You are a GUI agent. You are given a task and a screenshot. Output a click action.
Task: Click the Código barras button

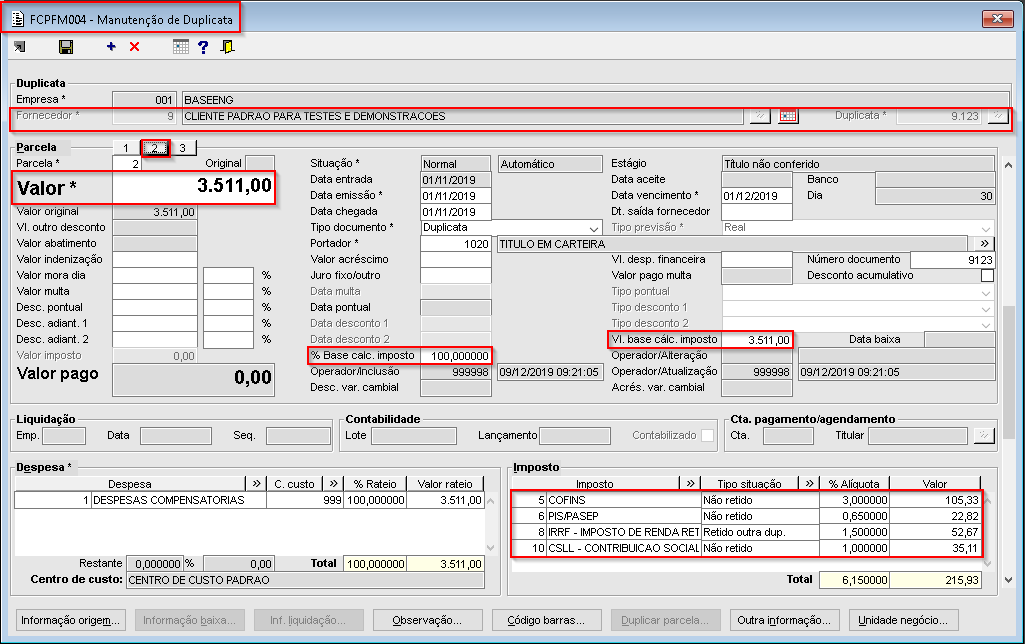(546, 620)
